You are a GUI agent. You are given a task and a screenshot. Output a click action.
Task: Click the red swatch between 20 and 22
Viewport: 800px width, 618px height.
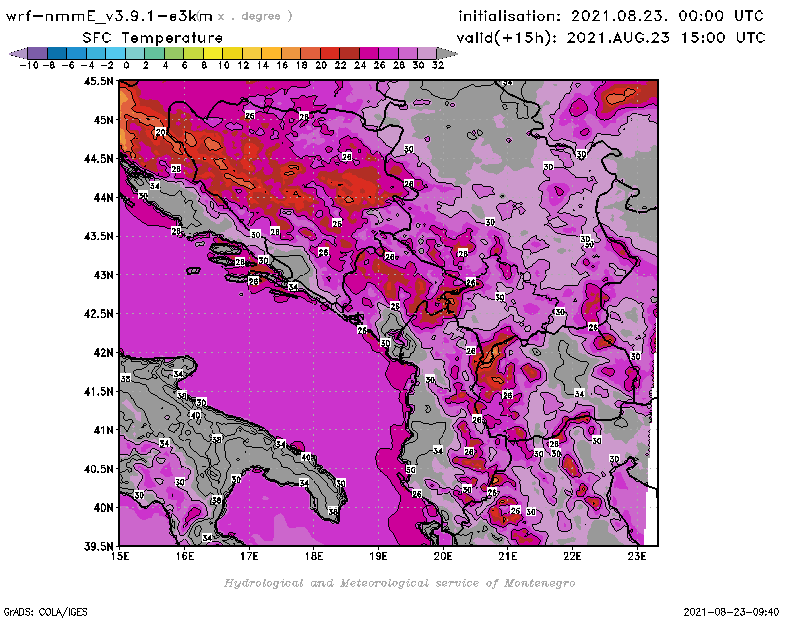330,53
